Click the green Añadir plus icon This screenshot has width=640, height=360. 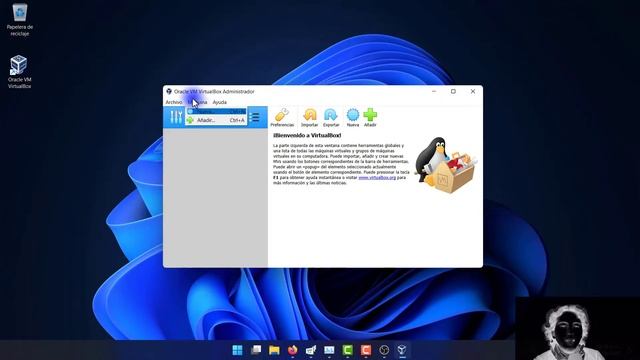tap(370, 118)
